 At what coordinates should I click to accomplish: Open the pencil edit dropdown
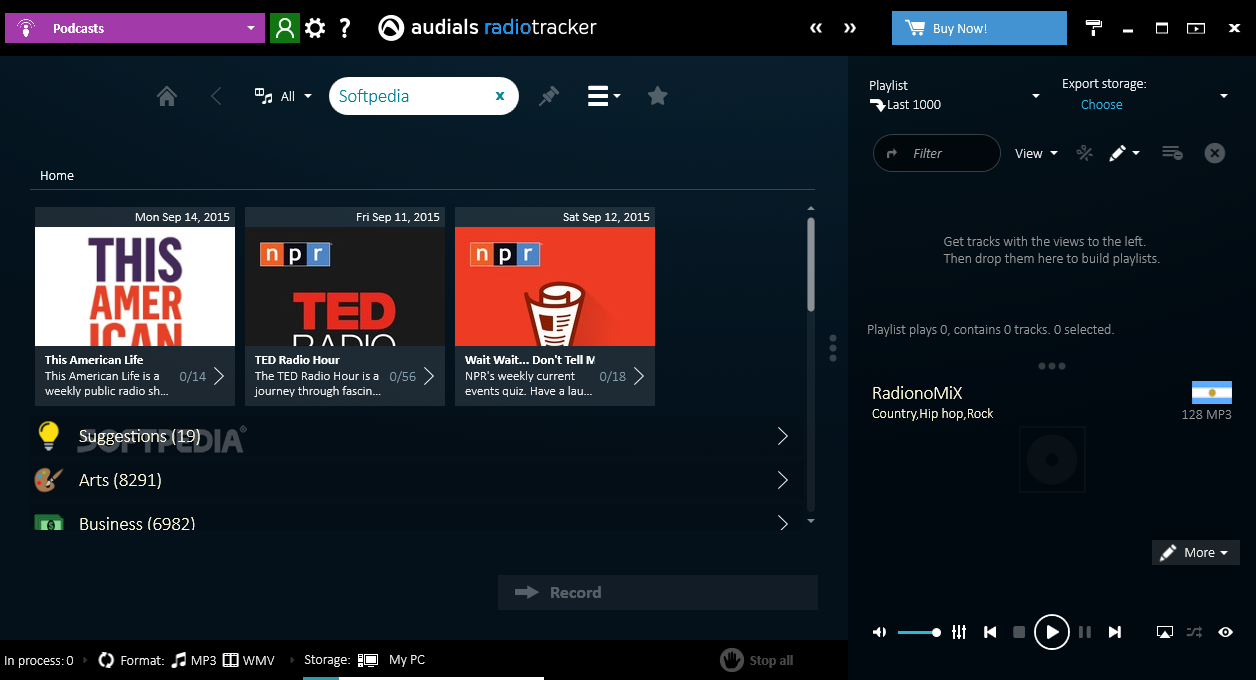(1124, 153)
